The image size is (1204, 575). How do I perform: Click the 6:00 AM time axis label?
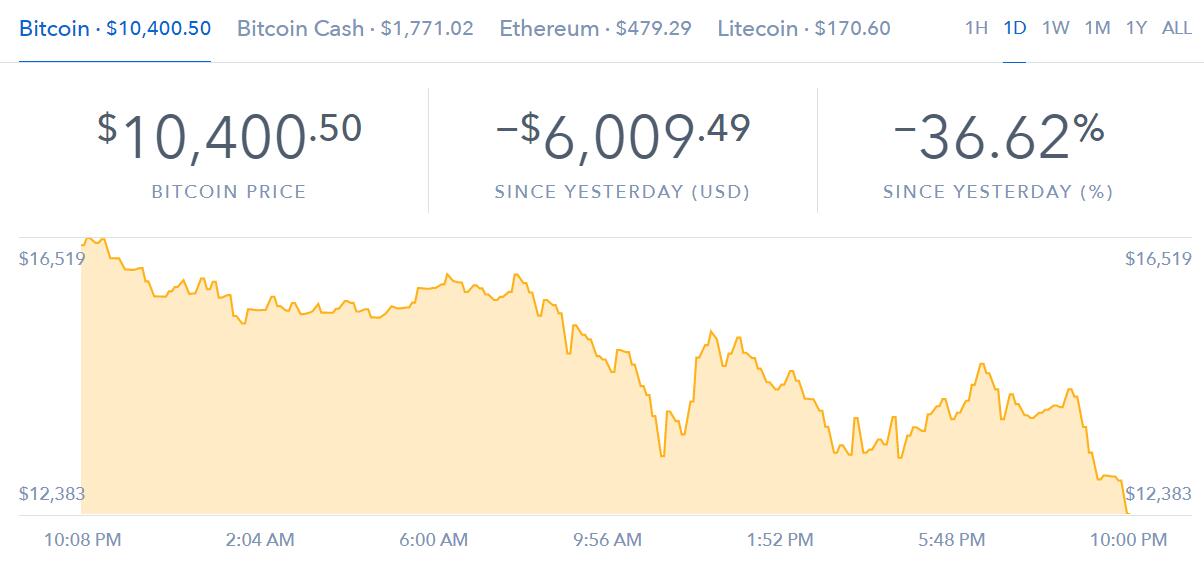(x=433, y=540)
